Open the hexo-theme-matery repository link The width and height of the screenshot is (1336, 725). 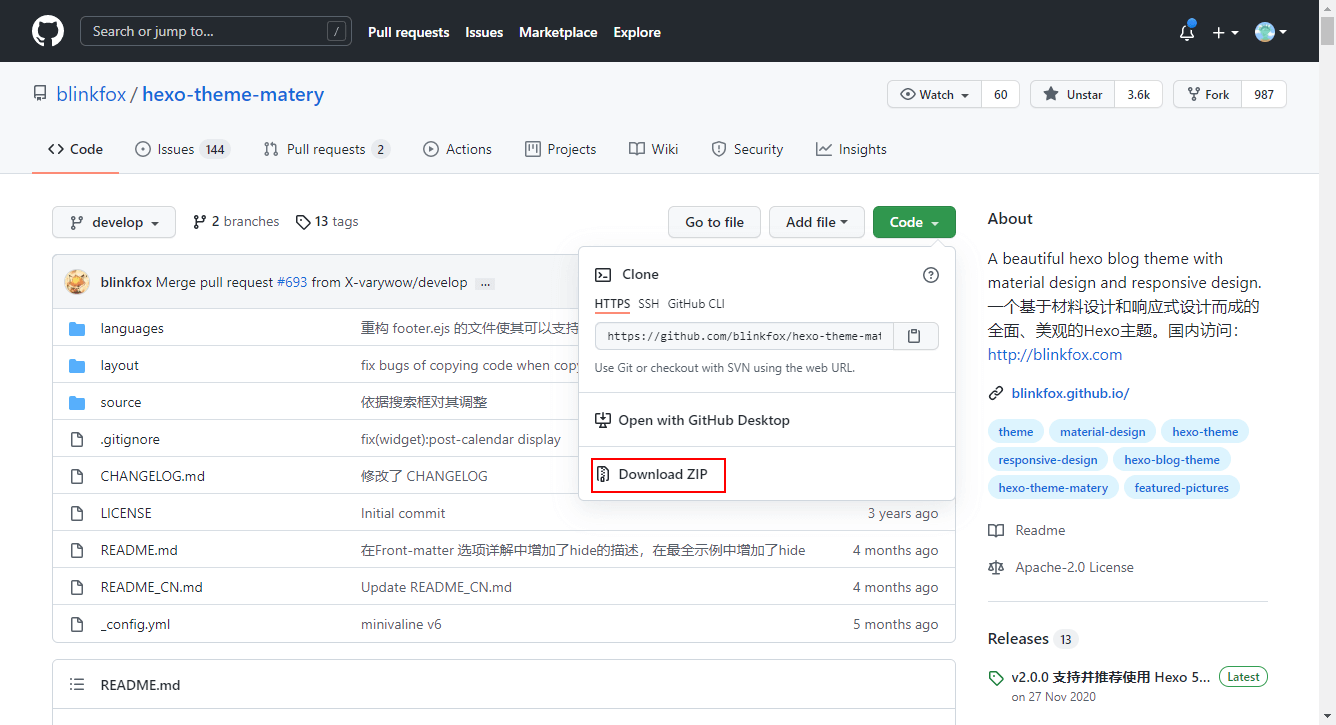[233, 94]
